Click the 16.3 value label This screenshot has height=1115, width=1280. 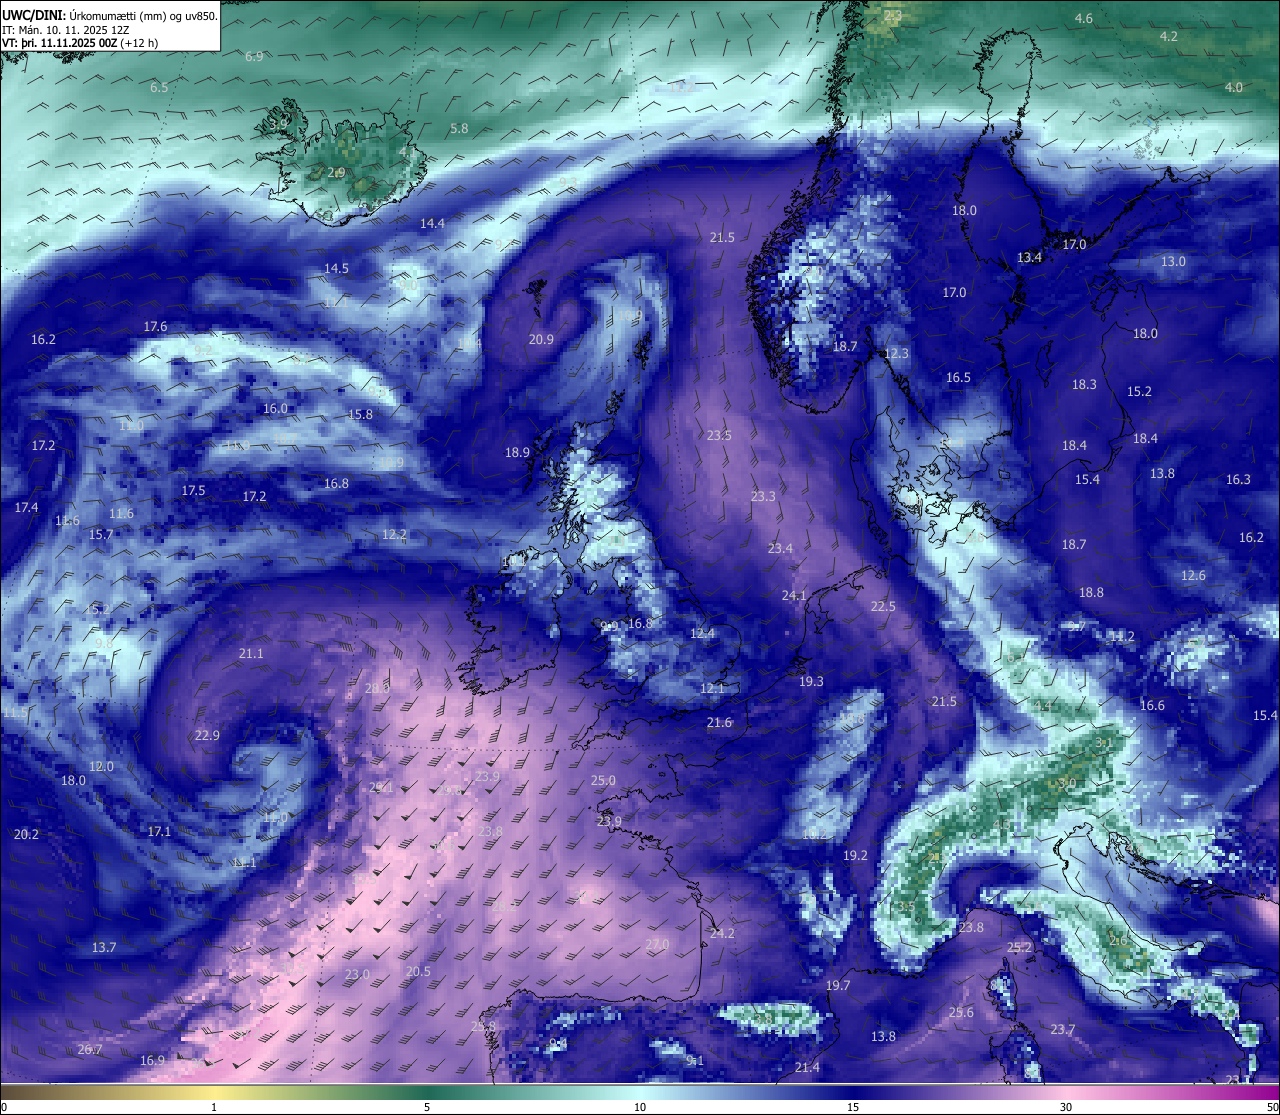pos(1238,480)
